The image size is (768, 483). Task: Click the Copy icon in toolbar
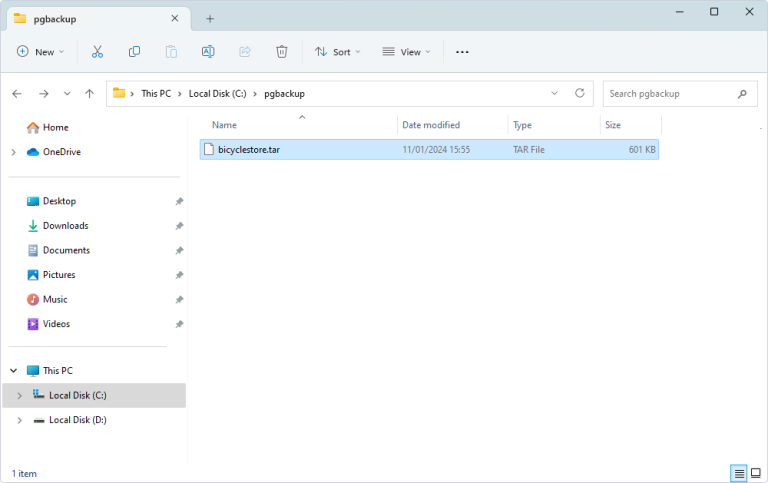coord(134,52)
